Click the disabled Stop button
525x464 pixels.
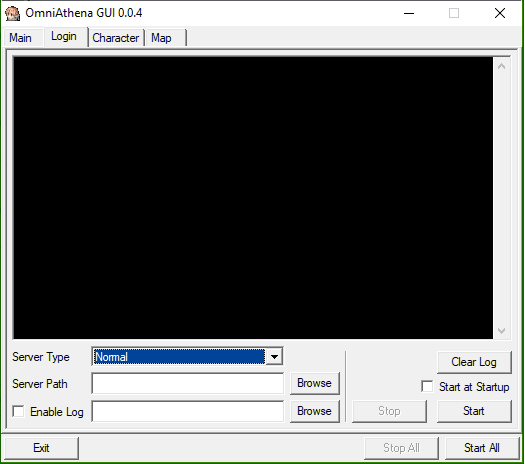point(389,411)
